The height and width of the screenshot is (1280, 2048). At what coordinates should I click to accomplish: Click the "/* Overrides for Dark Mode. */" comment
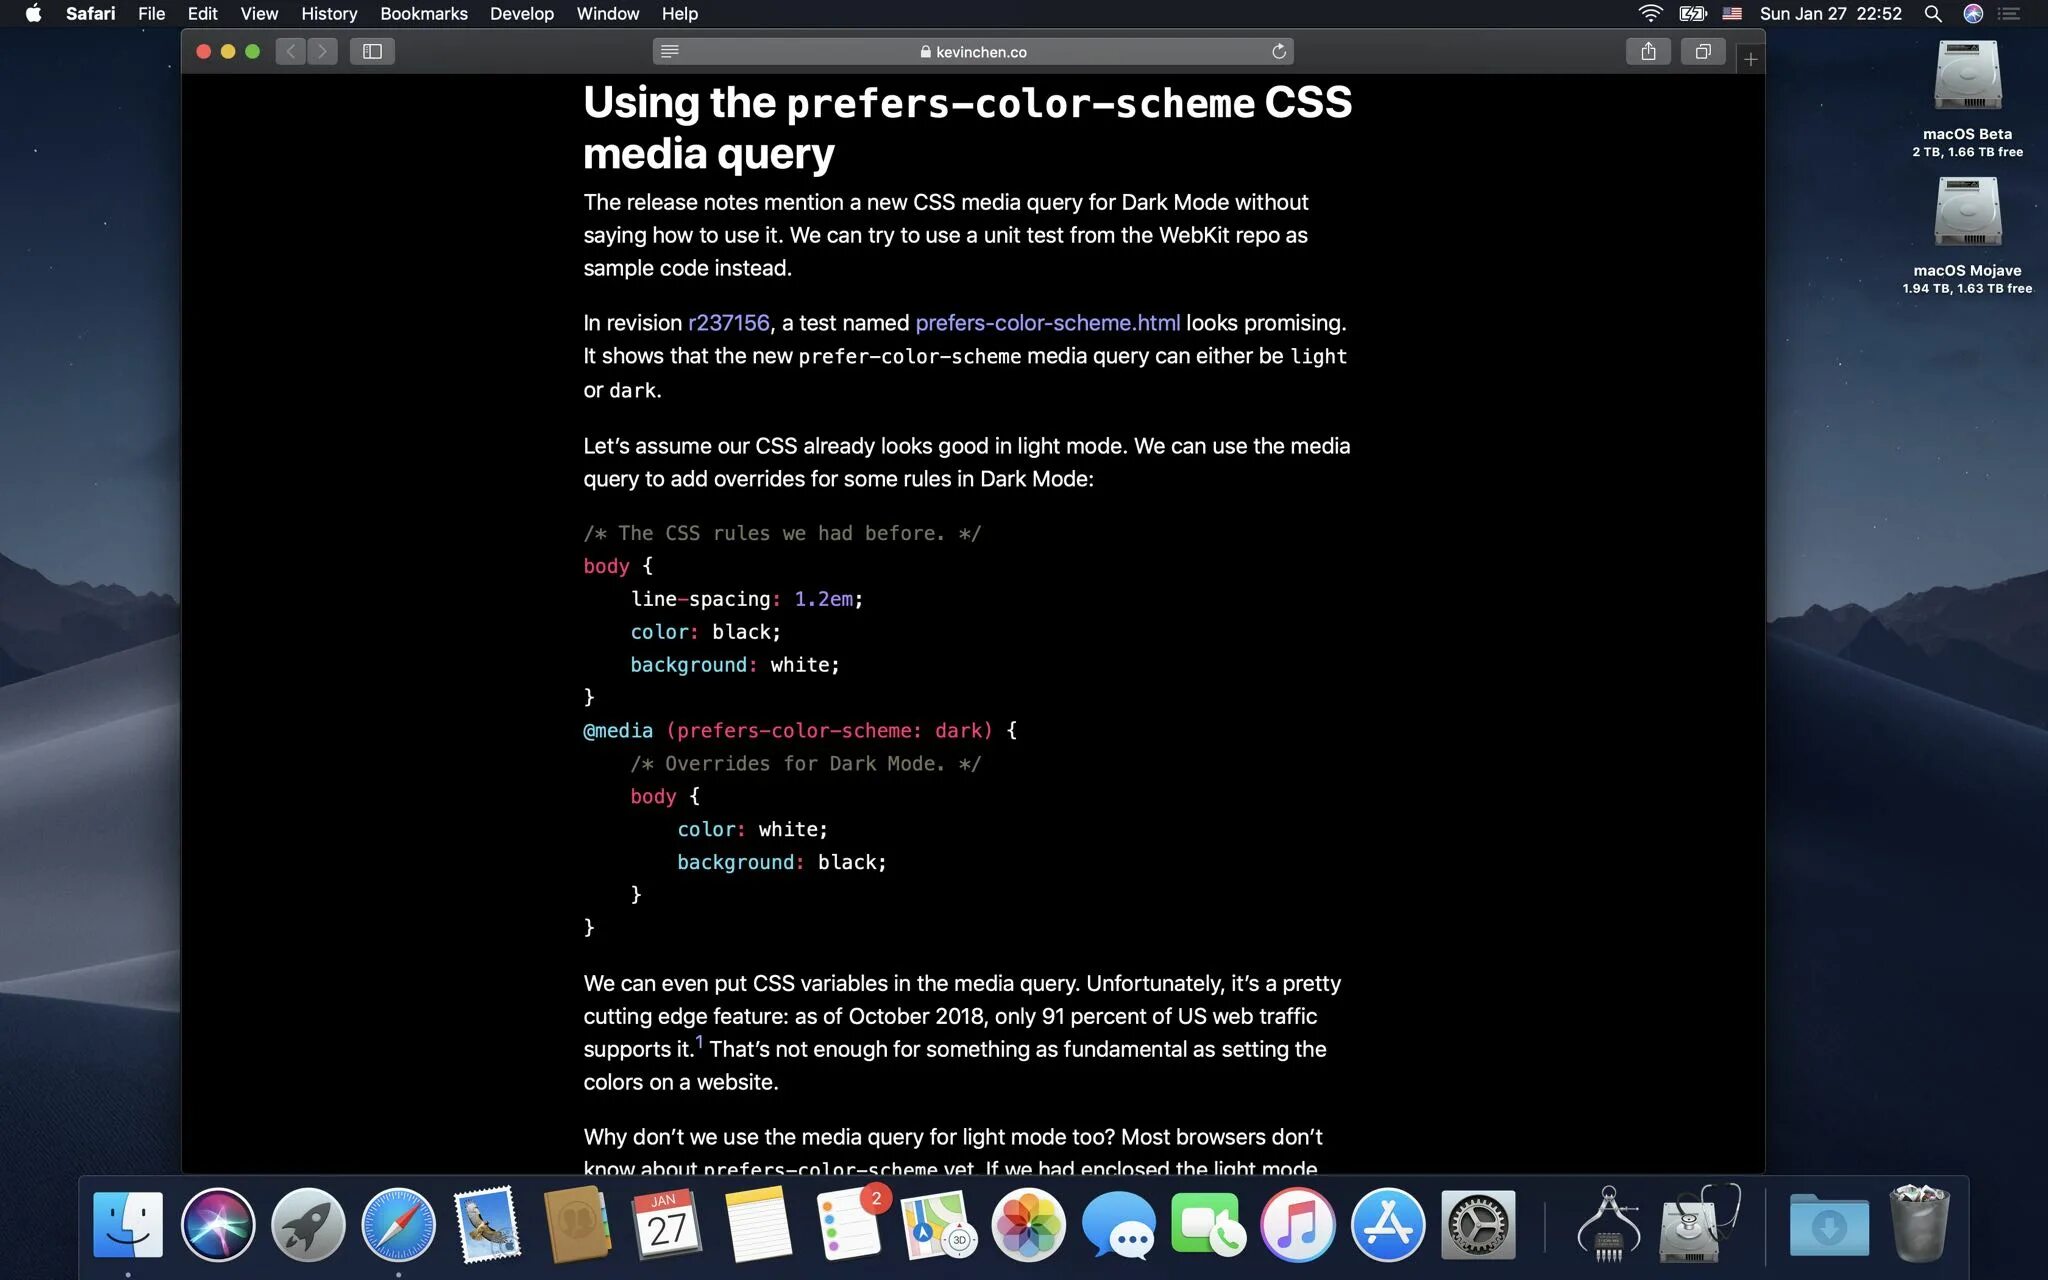[806, 764]
